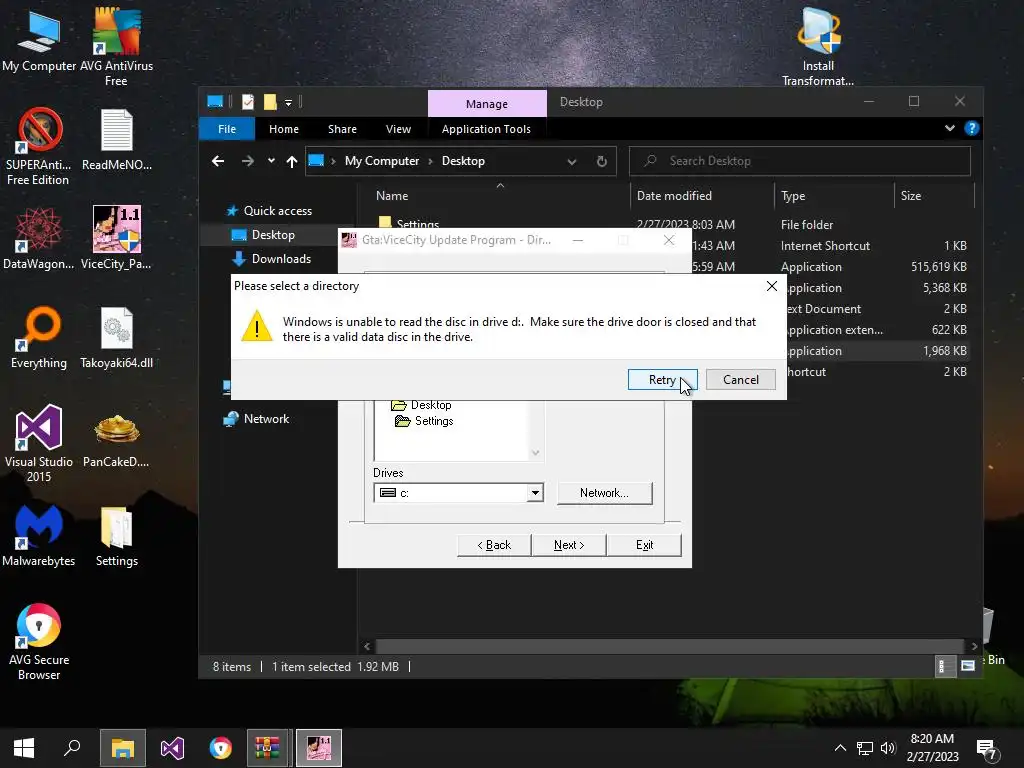Switch to details view layout icon
Image resolution: width=1024 pixels, height=768 pixels.
(943, 666)
